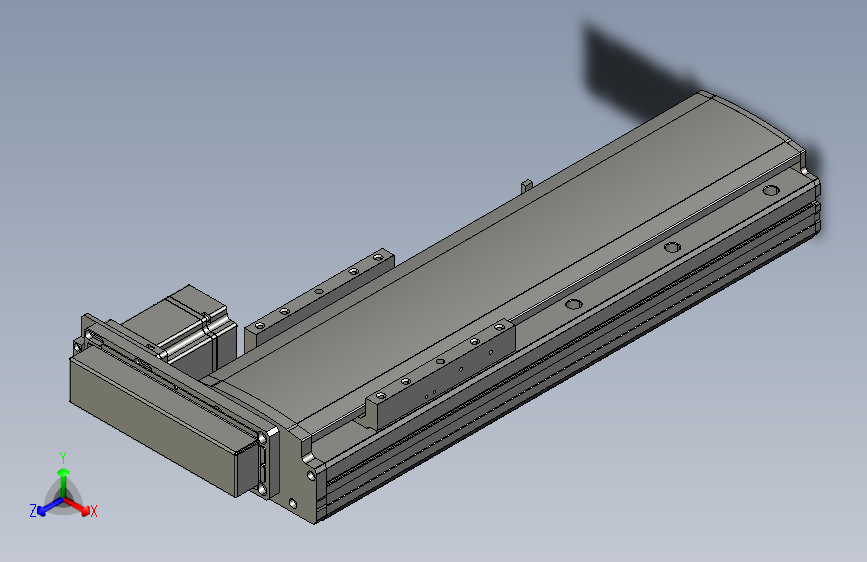Screen dimensions: 867x562
Task: Select the far-side mounting rail beside the motor
Action: click(x=318, y=301)
